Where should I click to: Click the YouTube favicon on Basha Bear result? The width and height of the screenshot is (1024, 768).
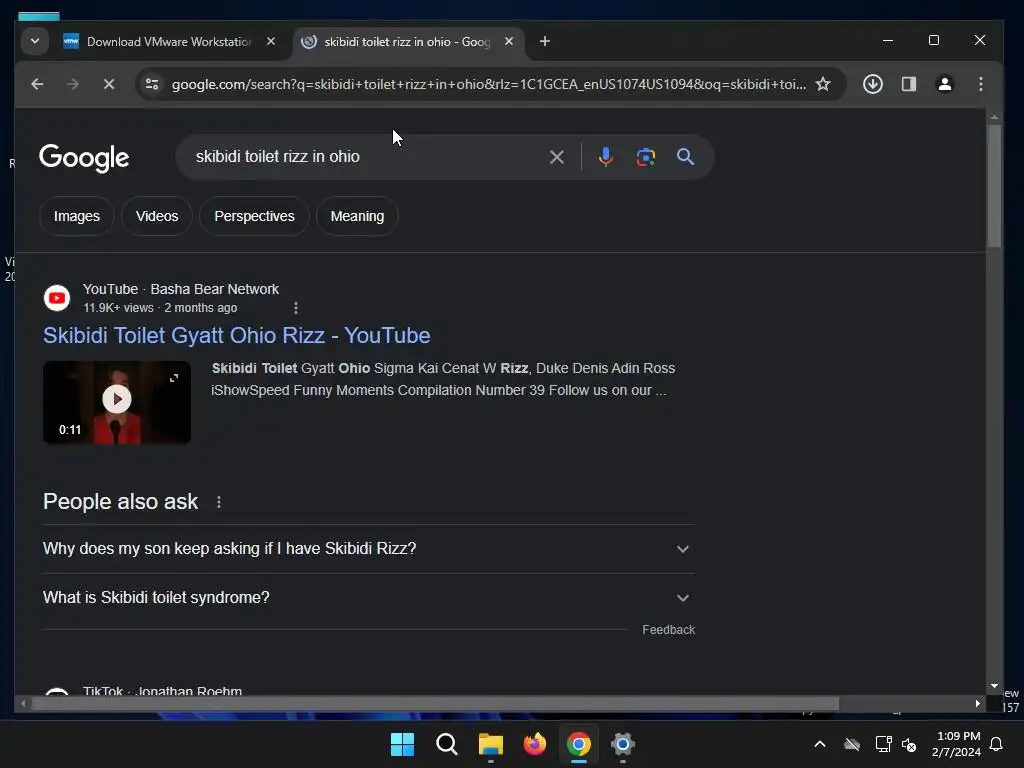(57, 298)
